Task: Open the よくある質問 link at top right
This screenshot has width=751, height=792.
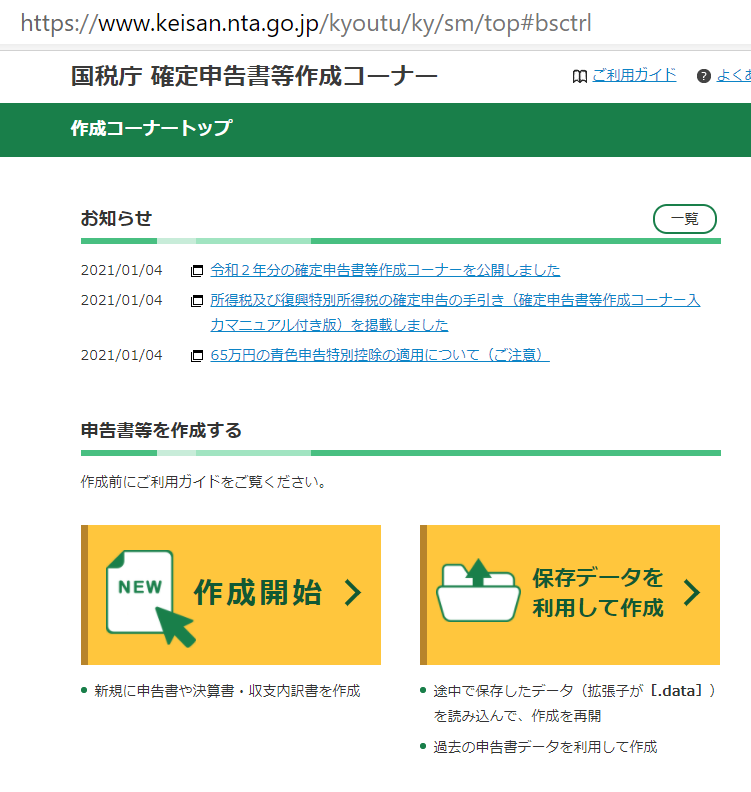Action: pyautogui.click(x=733, y=76)
